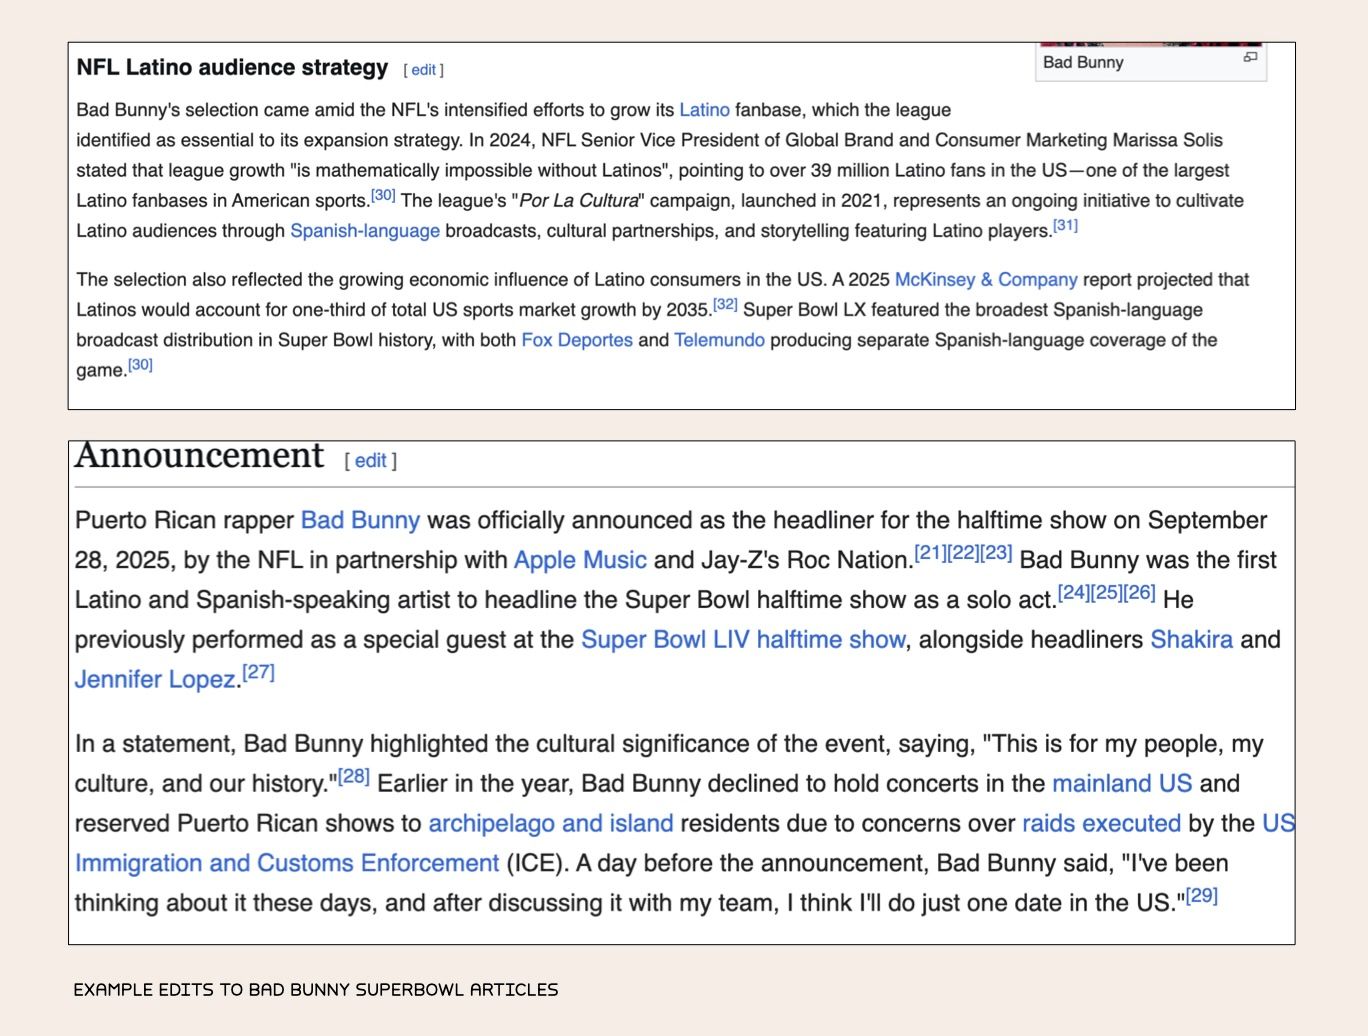This screenshot has height=1036, width=1368.
Task: Open citation [27]
Action: [x=258, y=672]
